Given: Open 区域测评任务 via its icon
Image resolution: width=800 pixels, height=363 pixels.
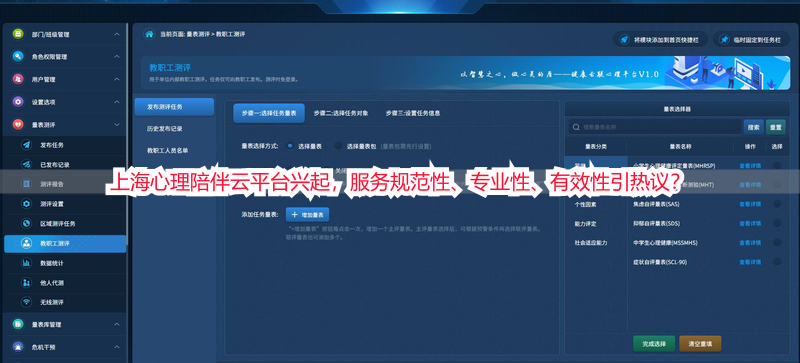Looking at the screenshot, I should click(27, 224).
